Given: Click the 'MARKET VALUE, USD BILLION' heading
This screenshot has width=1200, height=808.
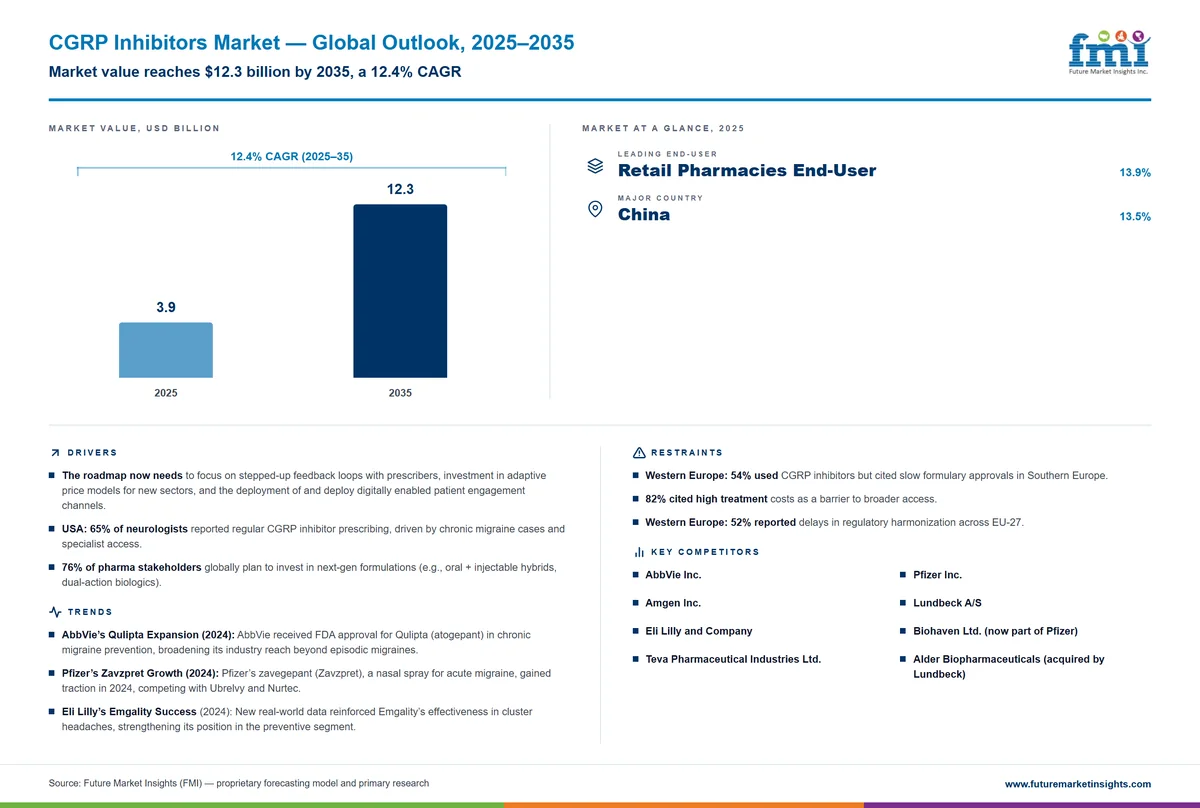Looking at the screenshot, I should pos(134,128).
